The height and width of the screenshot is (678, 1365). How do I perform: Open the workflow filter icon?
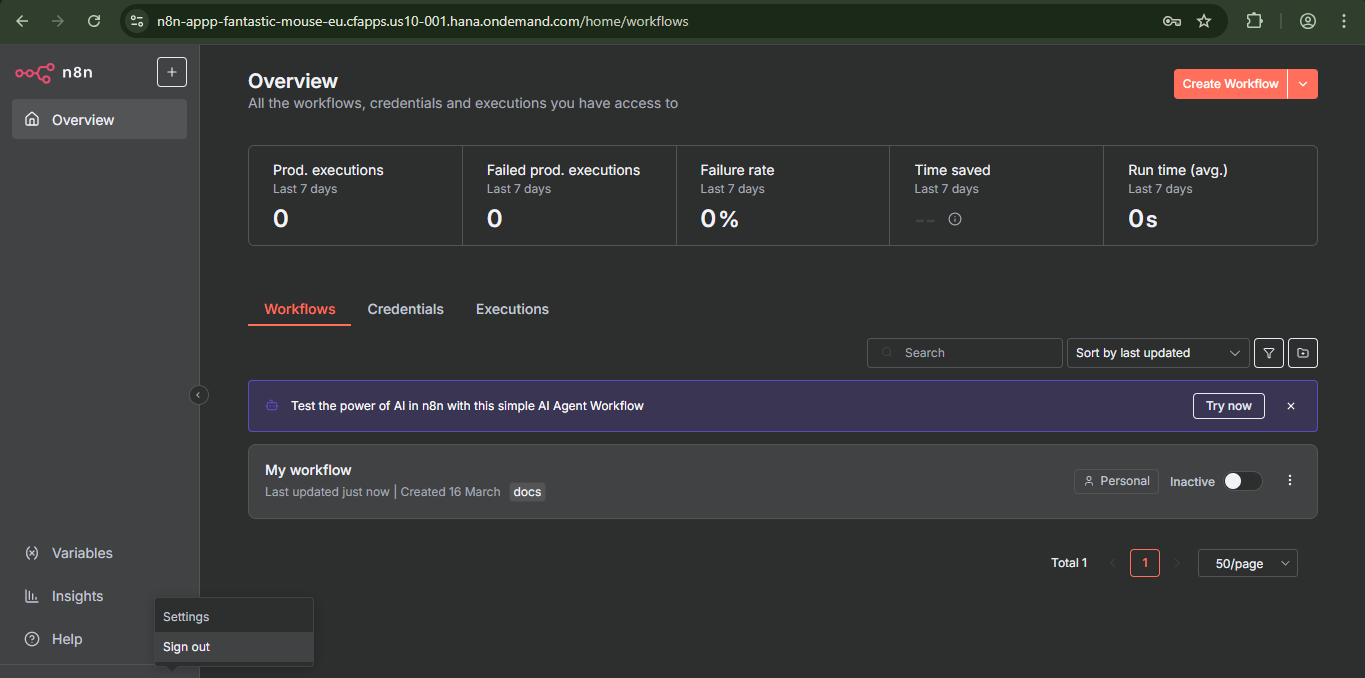1268,352
